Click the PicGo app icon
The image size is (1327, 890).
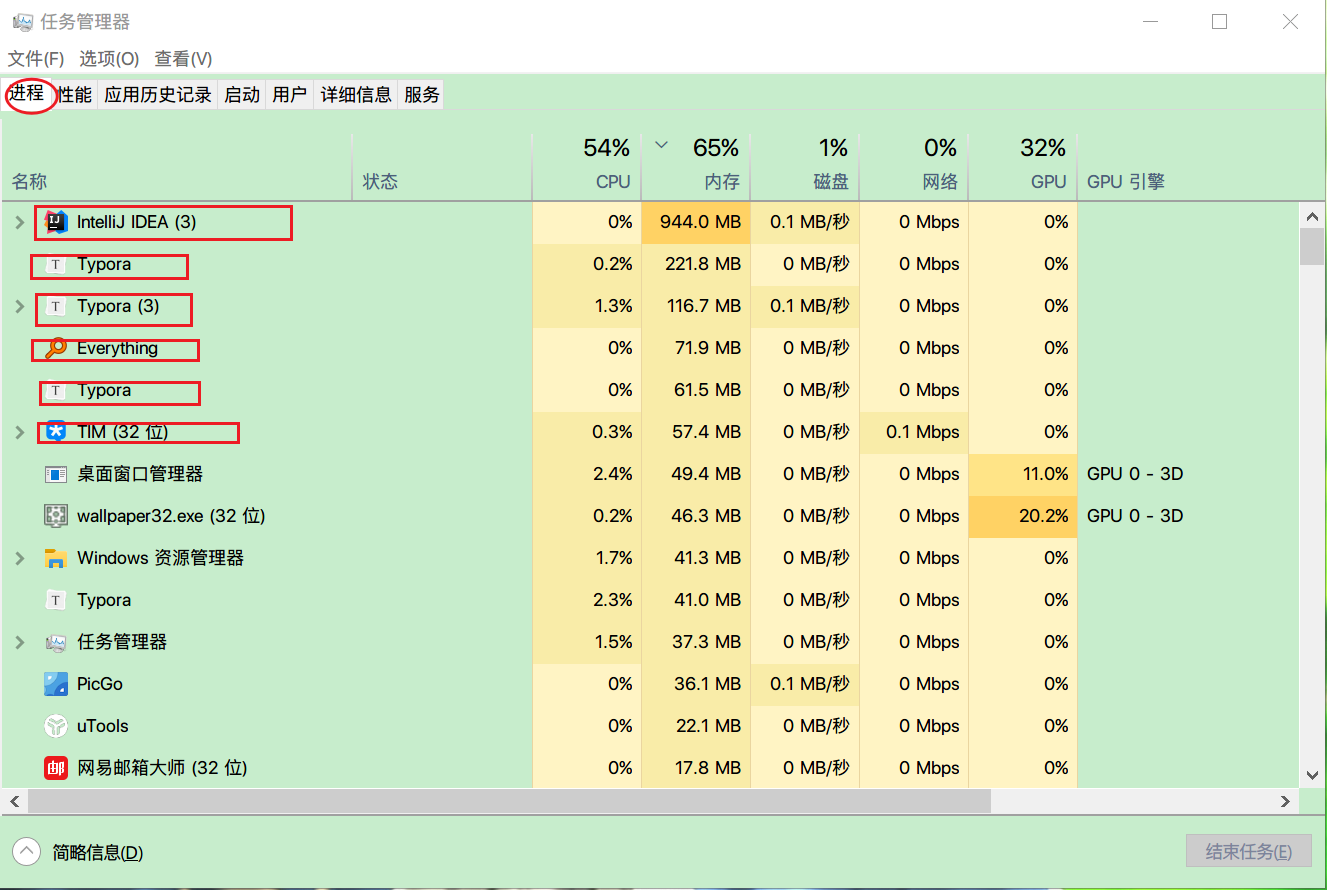[x=56, y=684]
